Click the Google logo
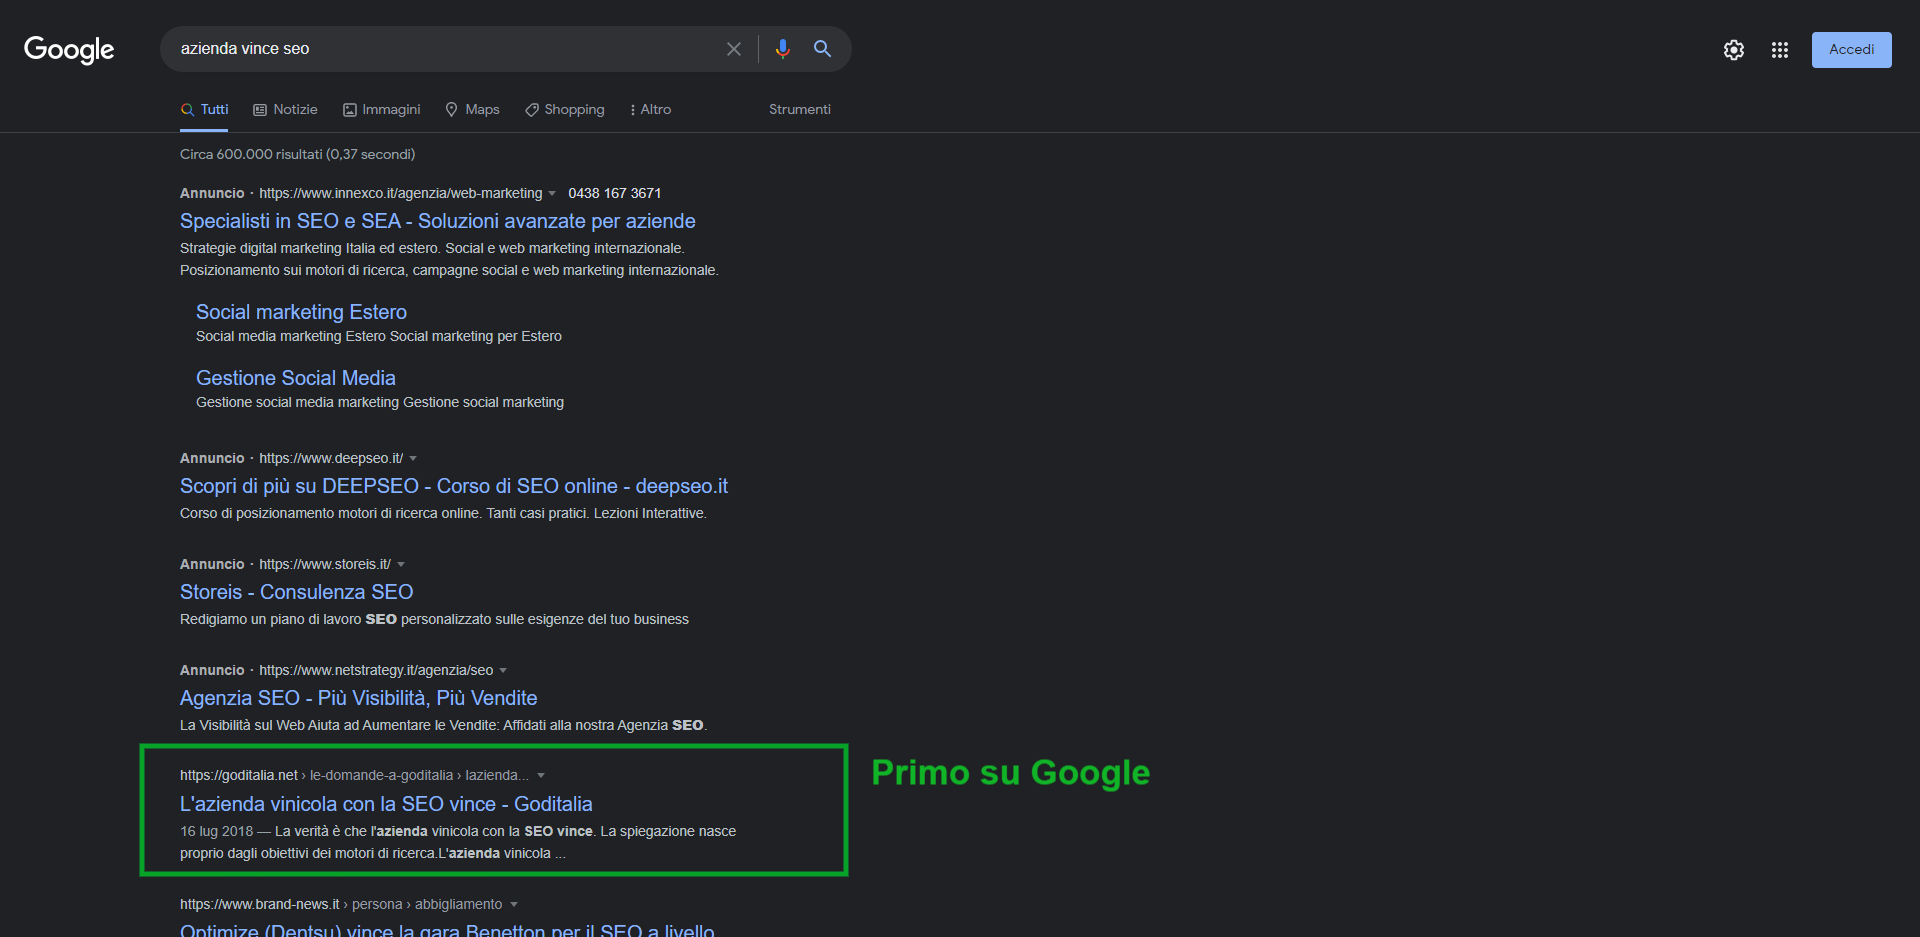This screenshot has width=1920, height=937. (69, 49)
